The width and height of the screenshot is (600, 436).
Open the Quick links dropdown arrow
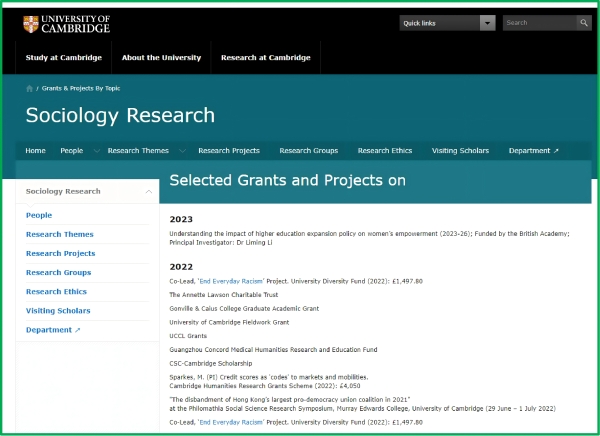click(488, 23)
